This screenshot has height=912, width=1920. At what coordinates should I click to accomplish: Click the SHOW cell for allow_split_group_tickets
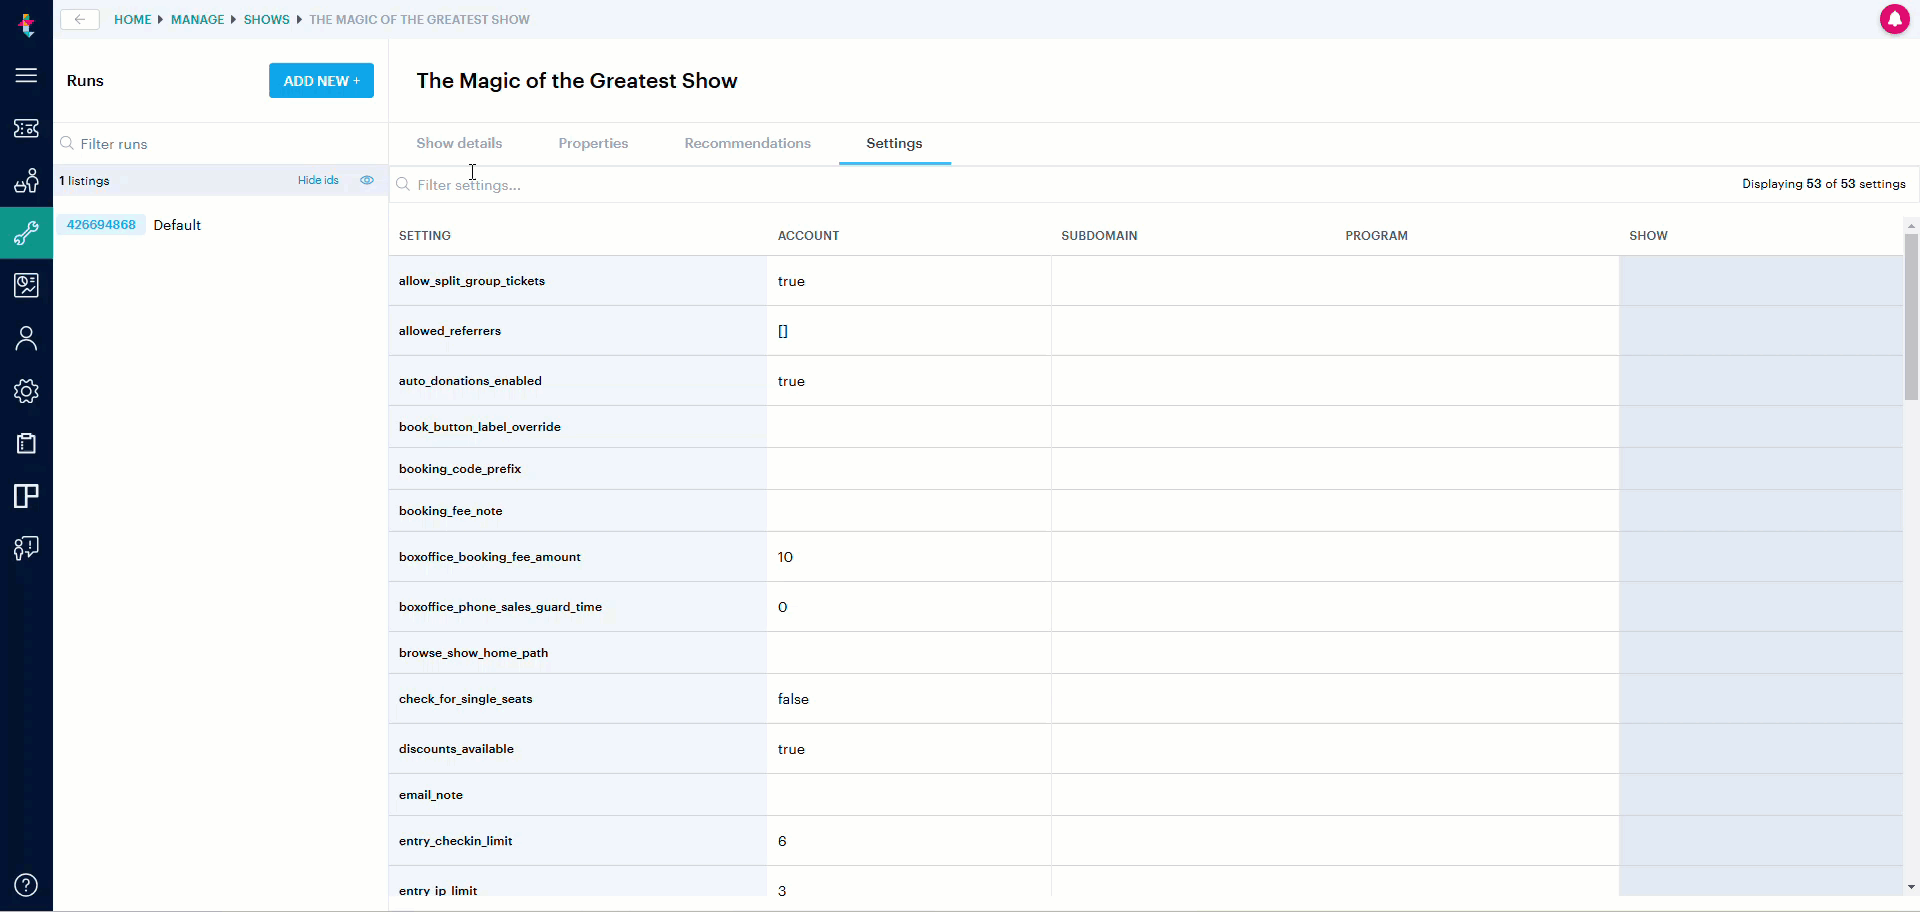tap(1761, 281)
